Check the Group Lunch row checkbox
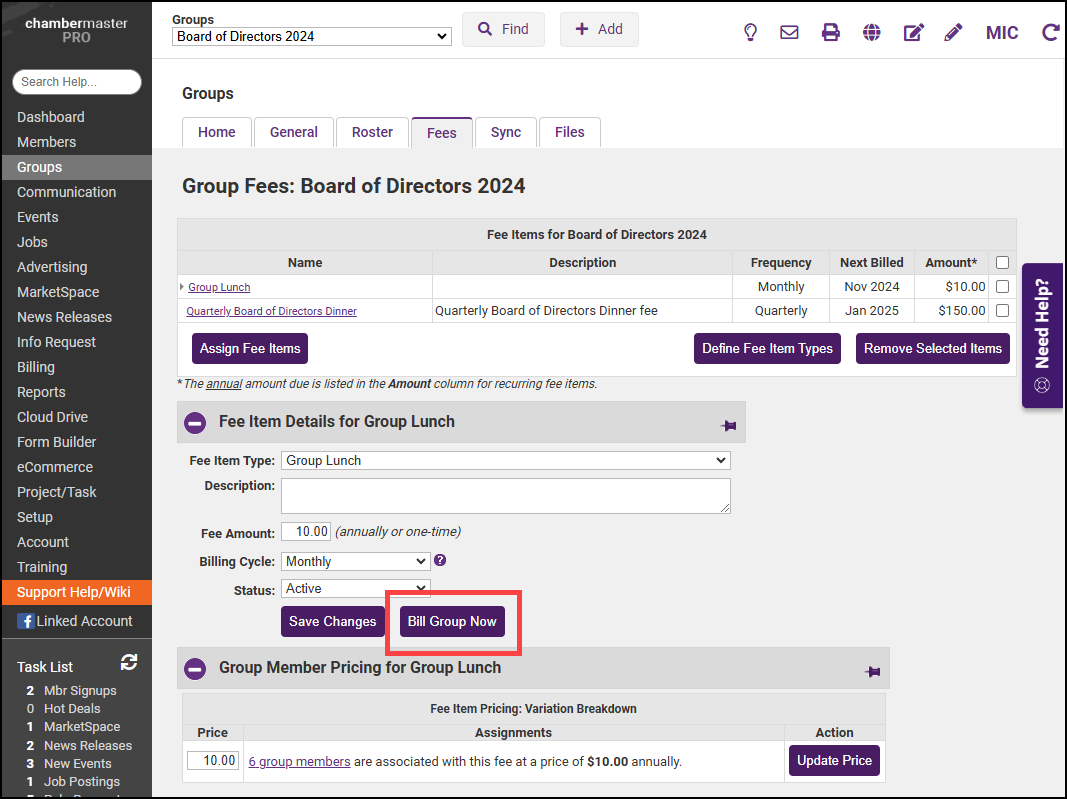This screenshot has height=799, width=1067. [x=1002, y=287]
